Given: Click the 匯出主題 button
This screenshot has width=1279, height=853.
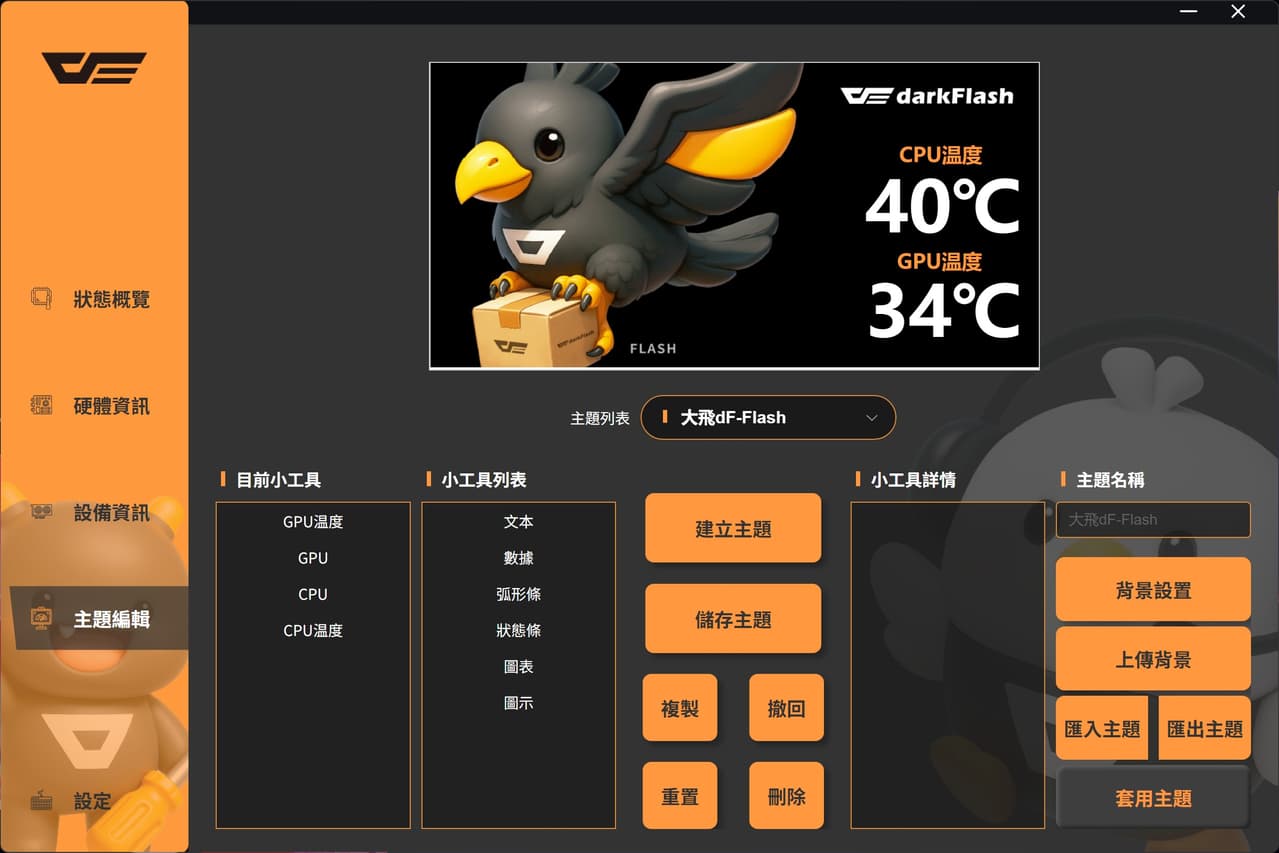Looking at the screenshot, I should 1205,728.
